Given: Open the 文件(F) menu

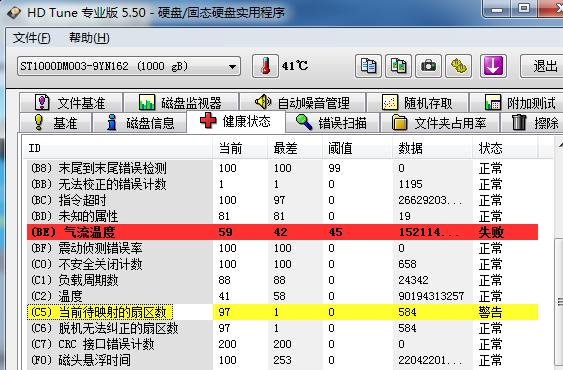Looking at the screenshot, I should 32,38.
